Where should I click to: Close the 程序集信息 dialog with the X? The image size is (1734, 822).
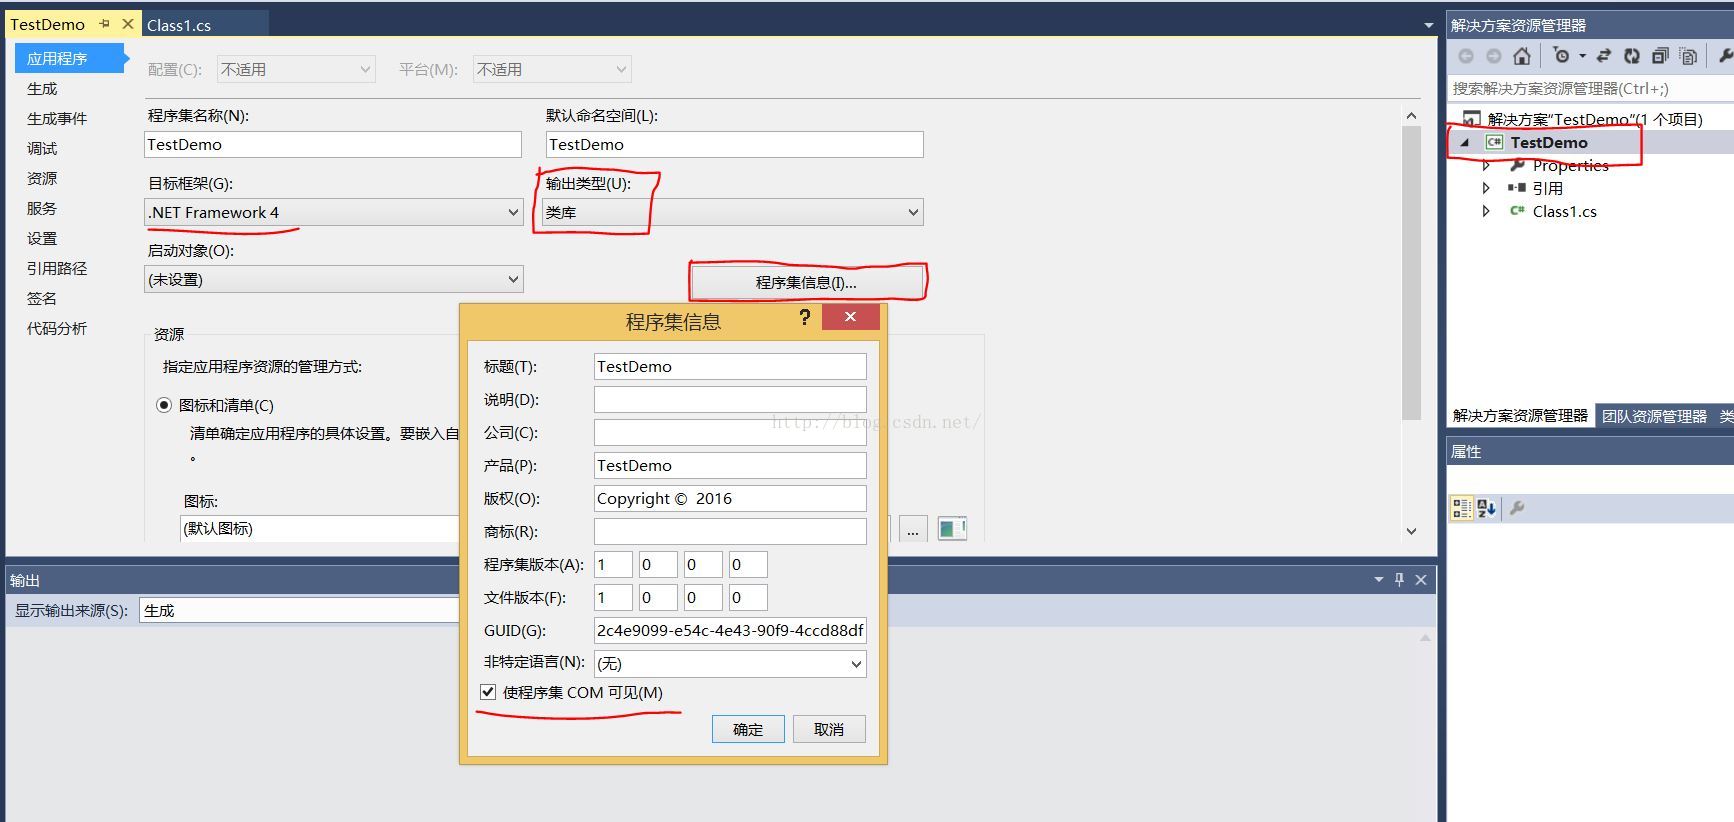(x=850, y=317)
